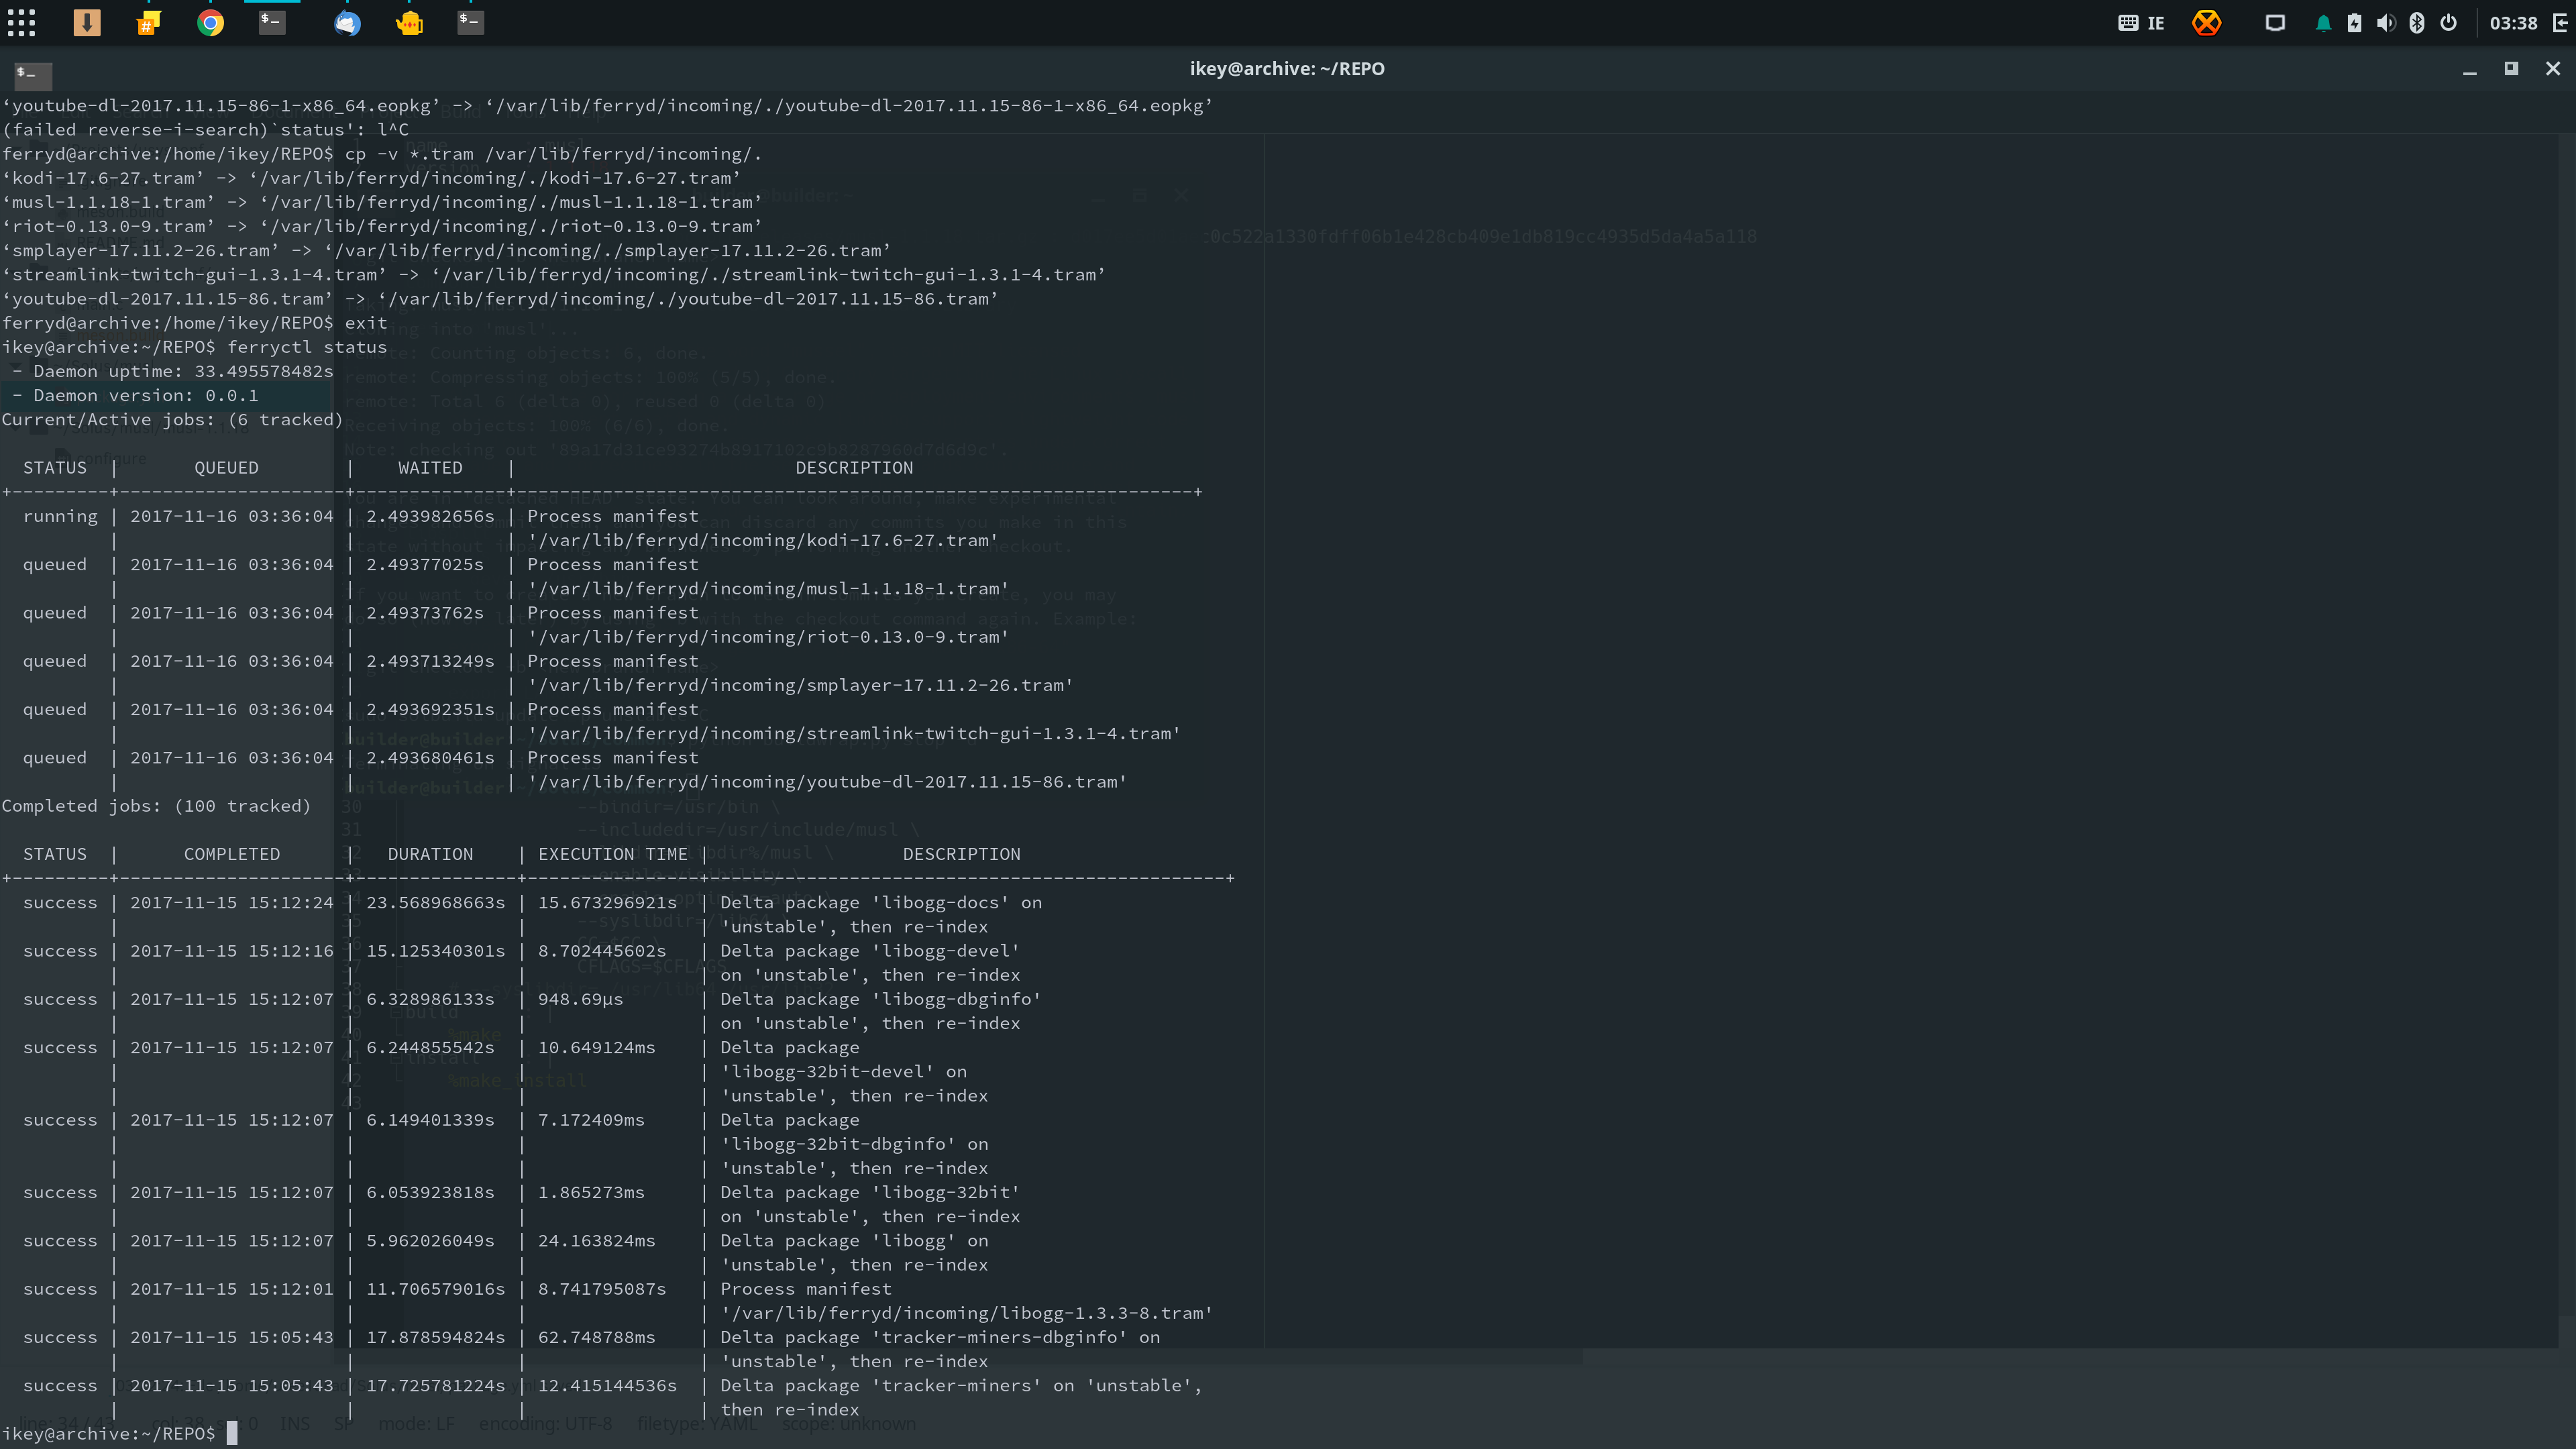Maximize the ikey@archive terminal window
Viewport: 2576px width, 1449px height.
pos(2511,68)
